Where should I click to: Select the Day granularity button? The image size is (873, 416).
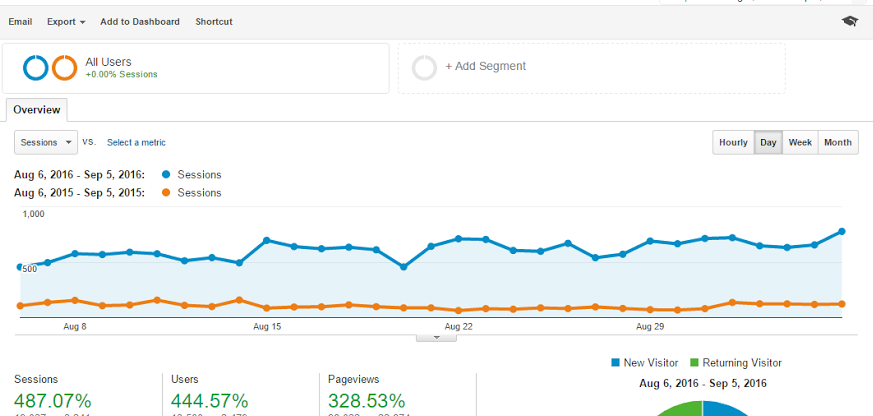coord(768,142)
